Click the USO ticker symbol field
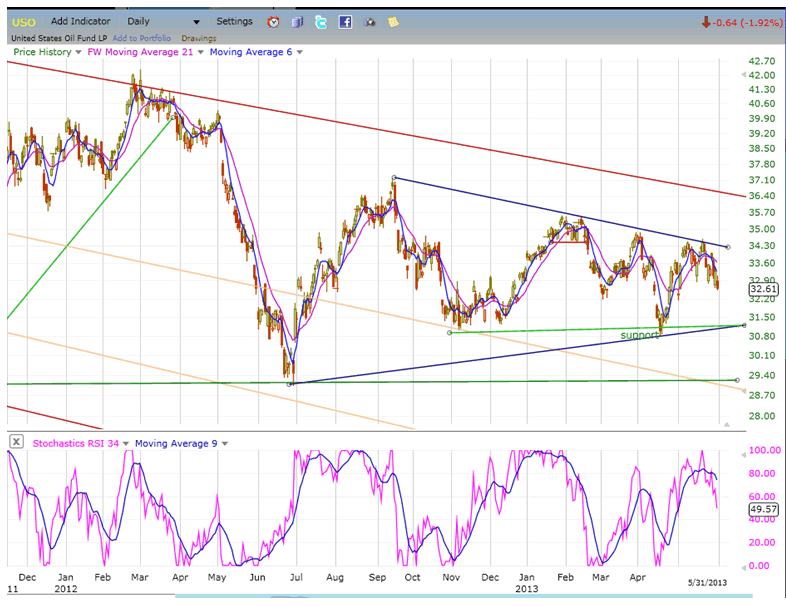The image size is (786, 606). 23,21
